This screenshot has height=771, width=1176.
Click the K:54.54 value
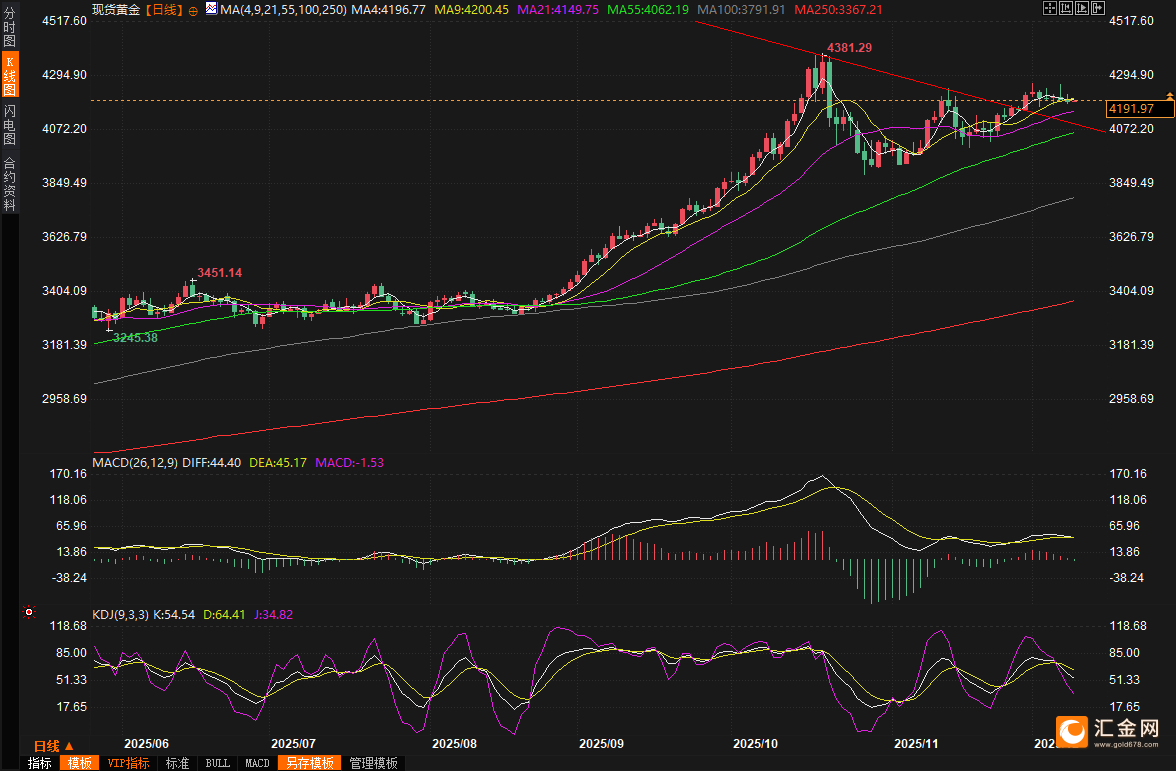click(174, 614)
